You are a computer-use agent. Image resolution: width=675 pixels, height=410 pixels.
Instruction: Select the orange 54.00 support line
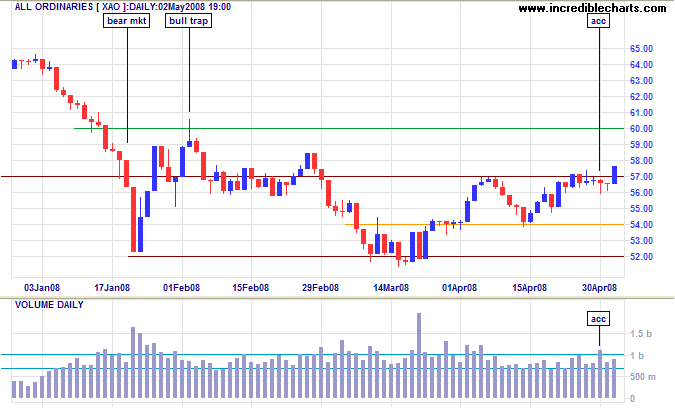click(484, 224)
